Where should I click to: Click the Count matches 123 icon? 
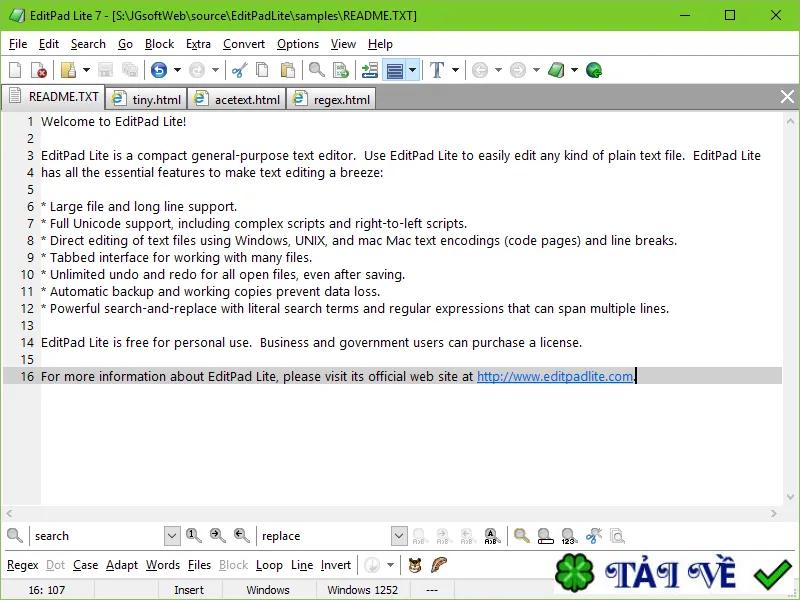tap(569, 536)
